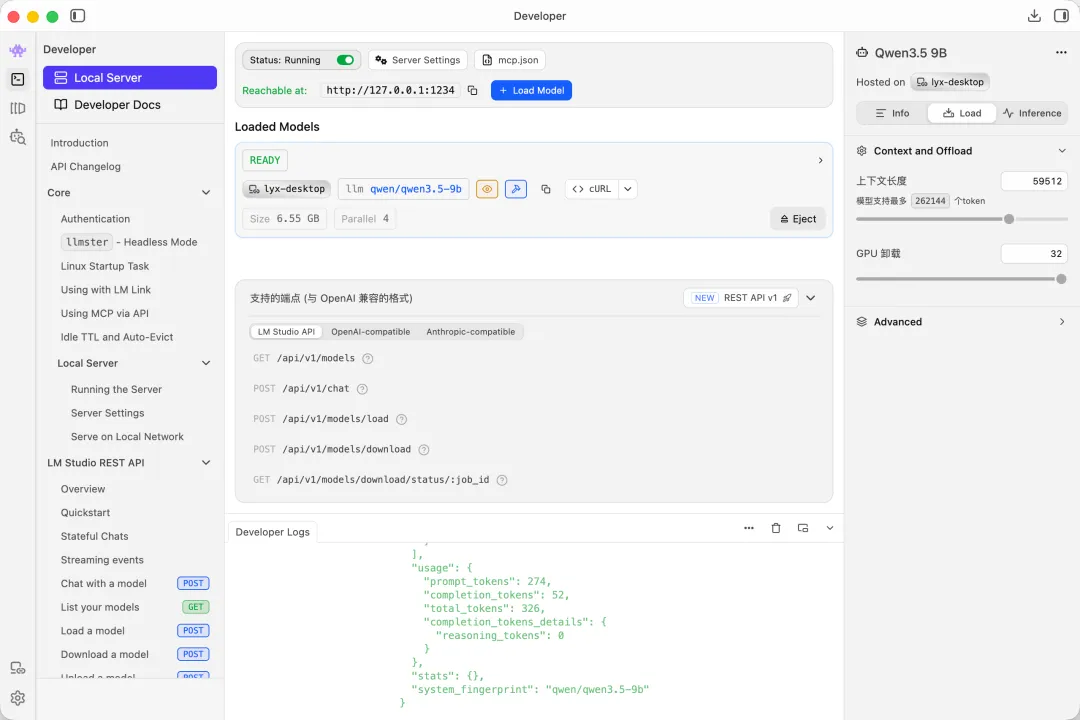Open downloads icon in title bar
The image size is (1080, 720).
[x=1034, y=15]
